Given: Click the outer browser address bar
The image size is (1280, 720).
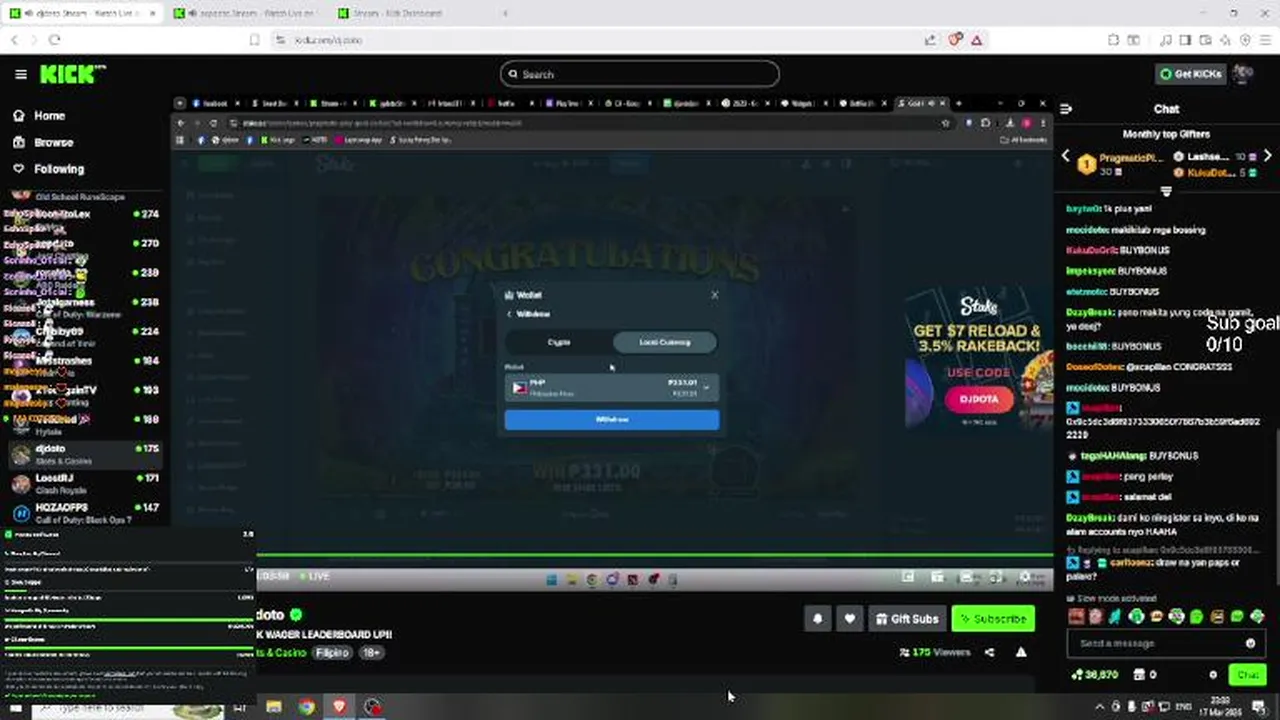Looking at the screenshot, I should pyautogui.click(x=600, y=40).
